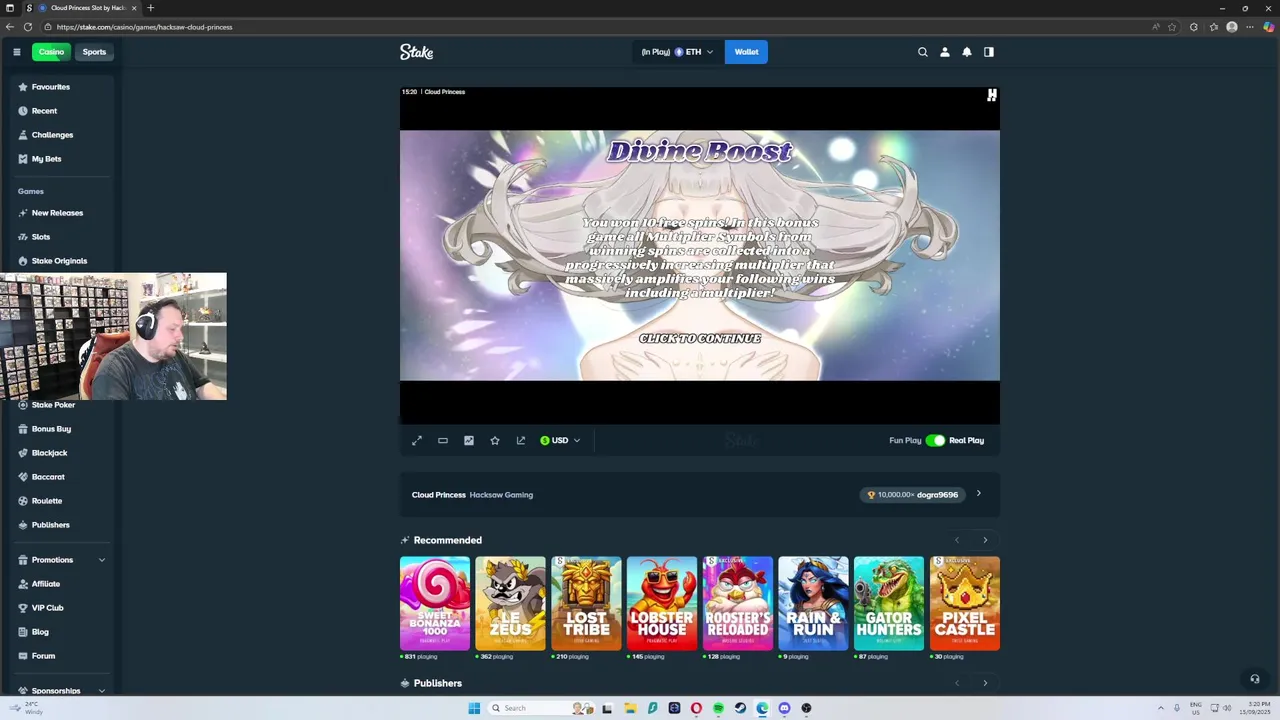
Task: Show next Recommended games arrow
Action: pos(985,540)
